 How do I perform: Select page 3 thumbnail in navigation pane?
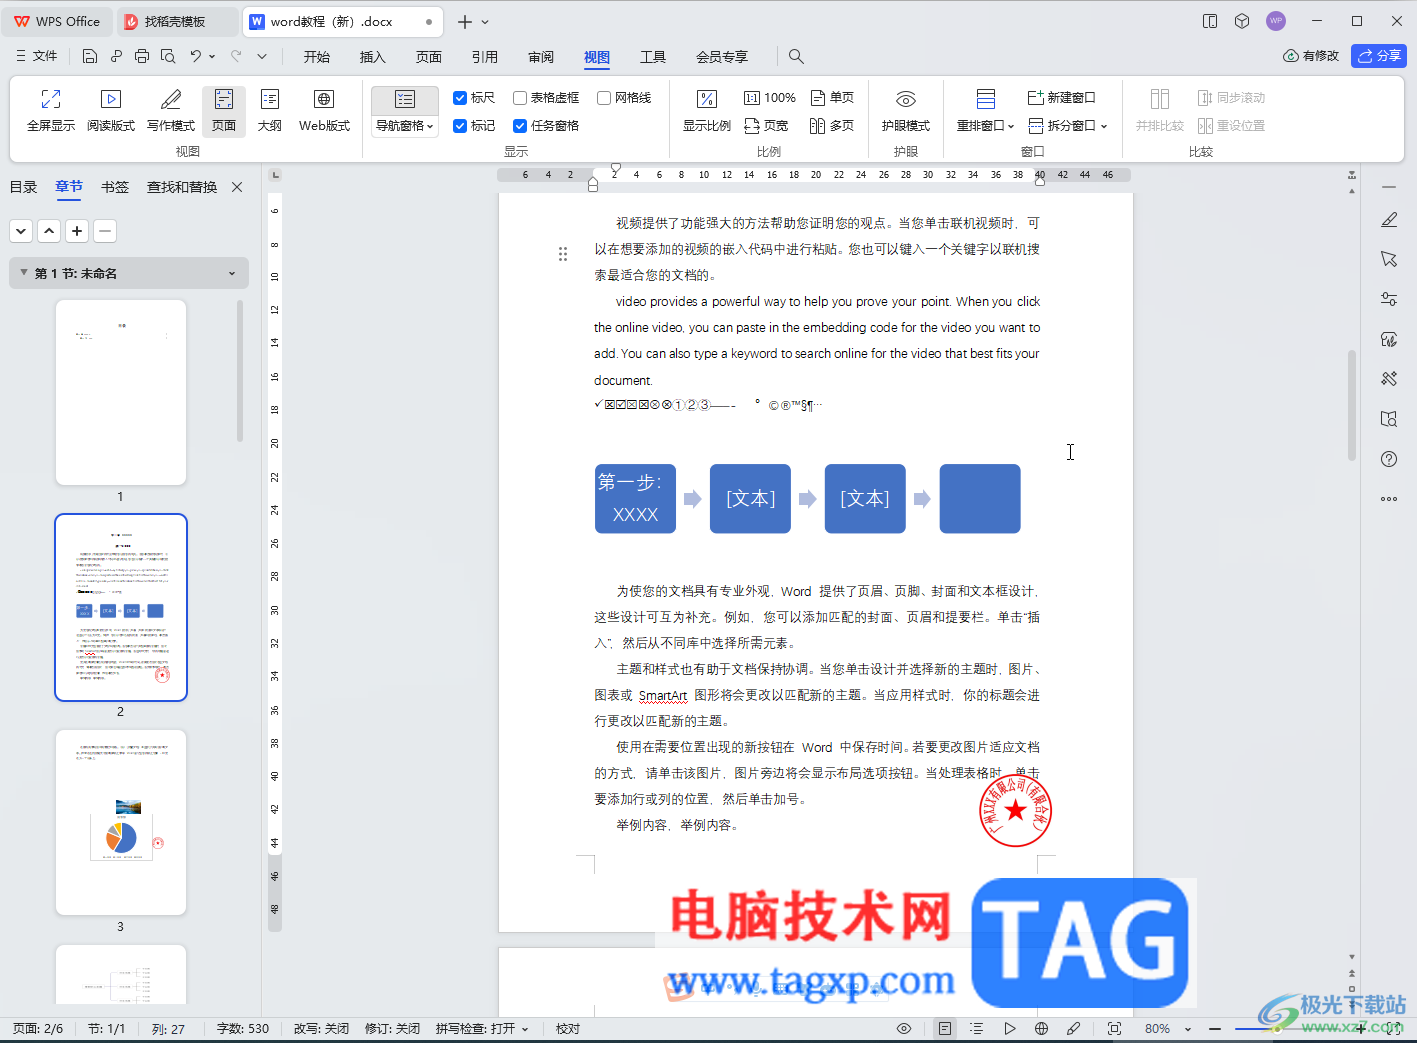121,822
